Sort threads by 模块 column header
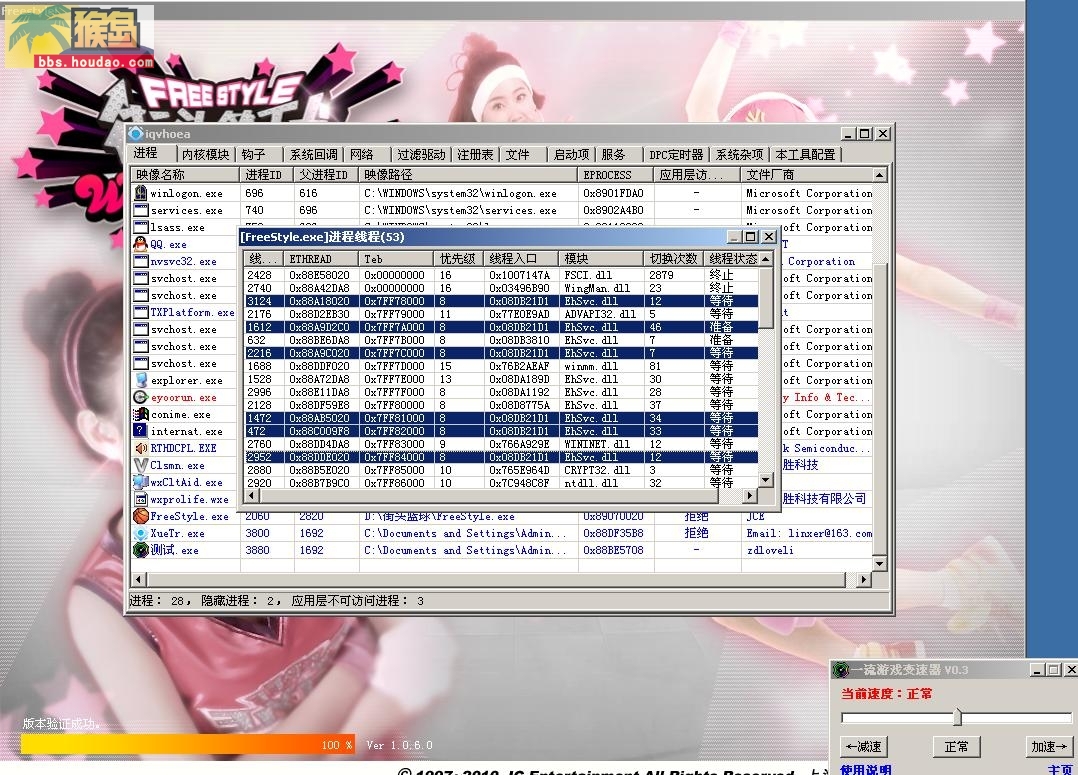 pos(602,259)
